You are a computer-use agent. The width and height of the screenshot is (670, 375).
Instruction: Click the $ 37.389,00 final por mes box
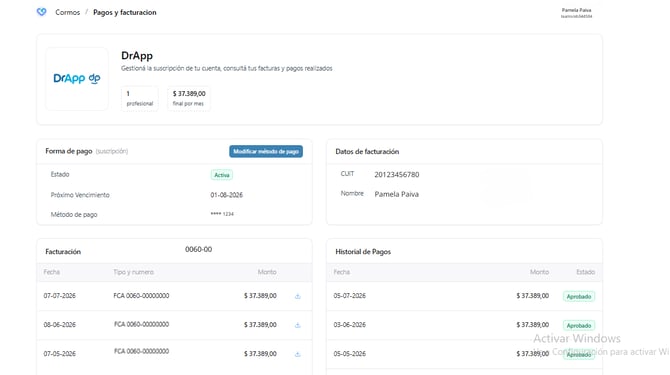[189, 98]
